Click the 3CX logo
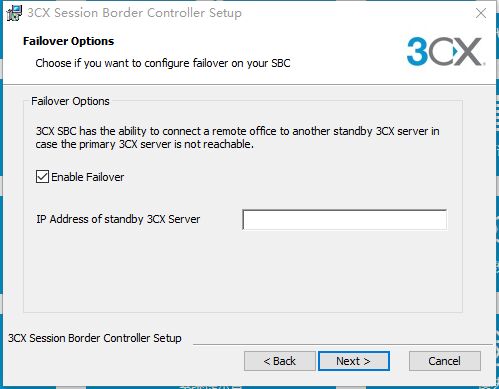 [446, 51]
